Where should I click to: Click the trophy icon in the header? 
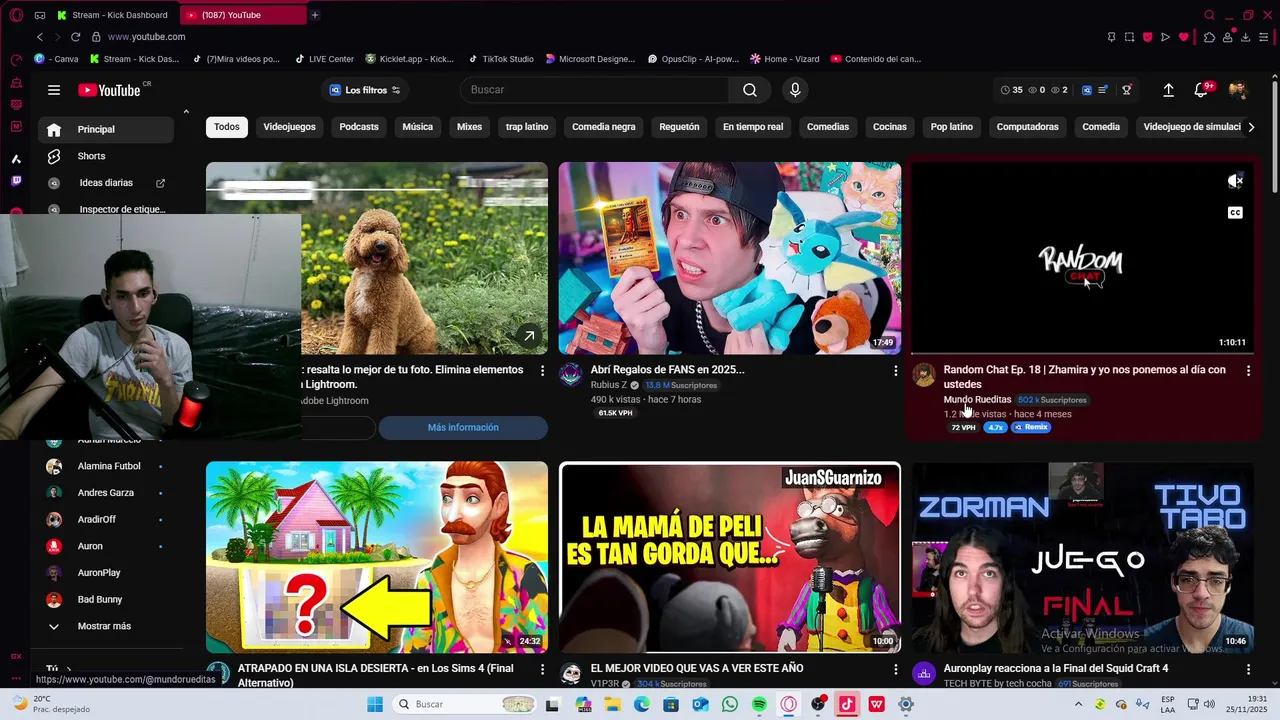(x=1127, y=90)
